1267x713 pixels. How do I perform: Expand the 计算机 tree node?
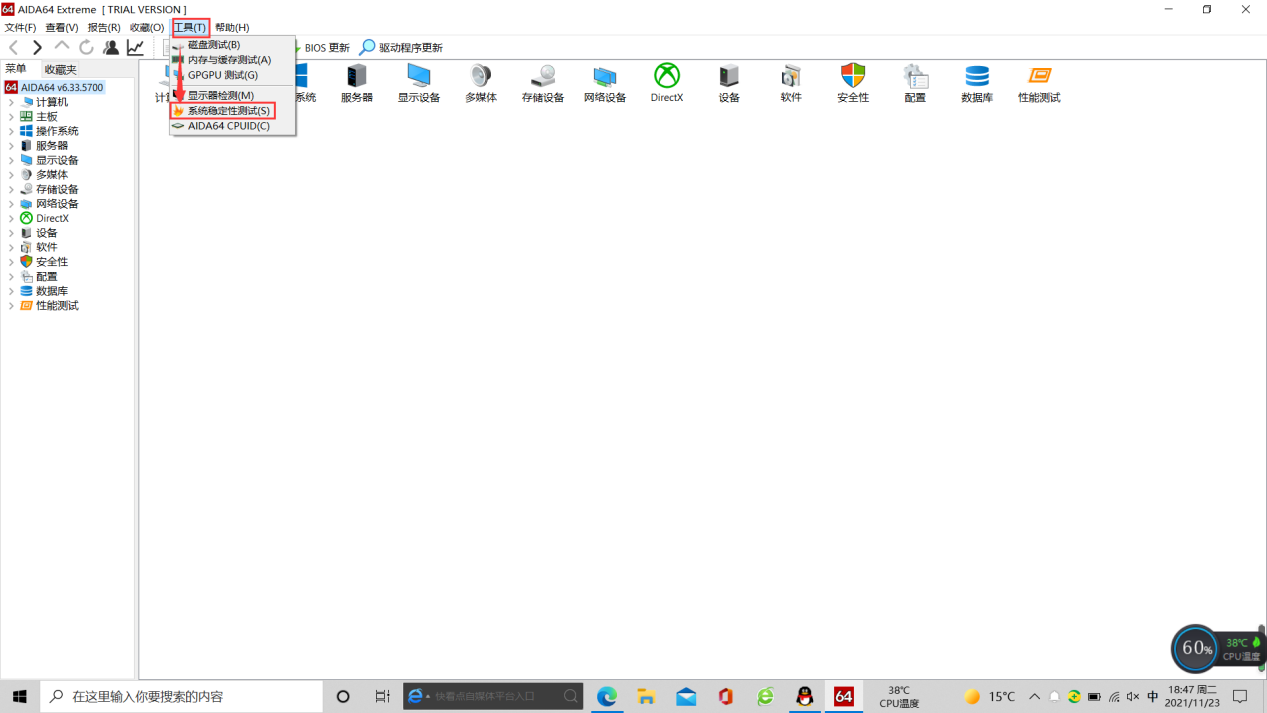pos(11,102)
